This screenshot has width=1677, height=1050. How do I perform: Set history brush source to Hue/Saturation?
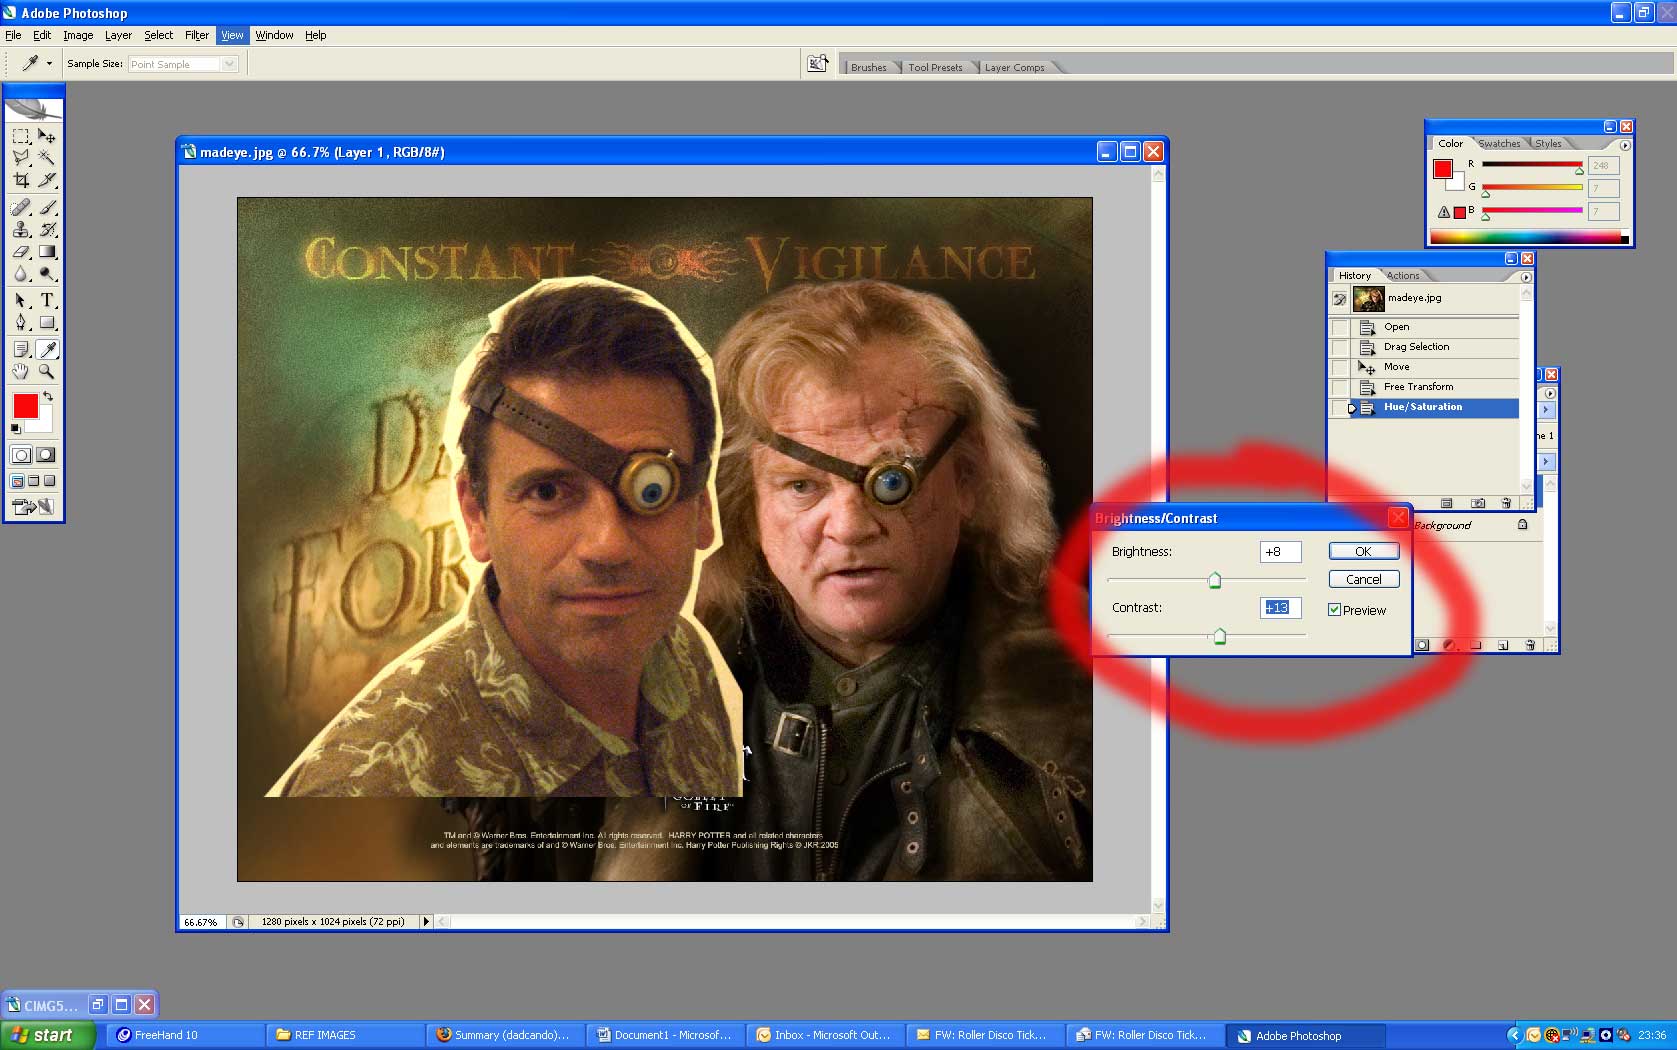pos(1340,407)
